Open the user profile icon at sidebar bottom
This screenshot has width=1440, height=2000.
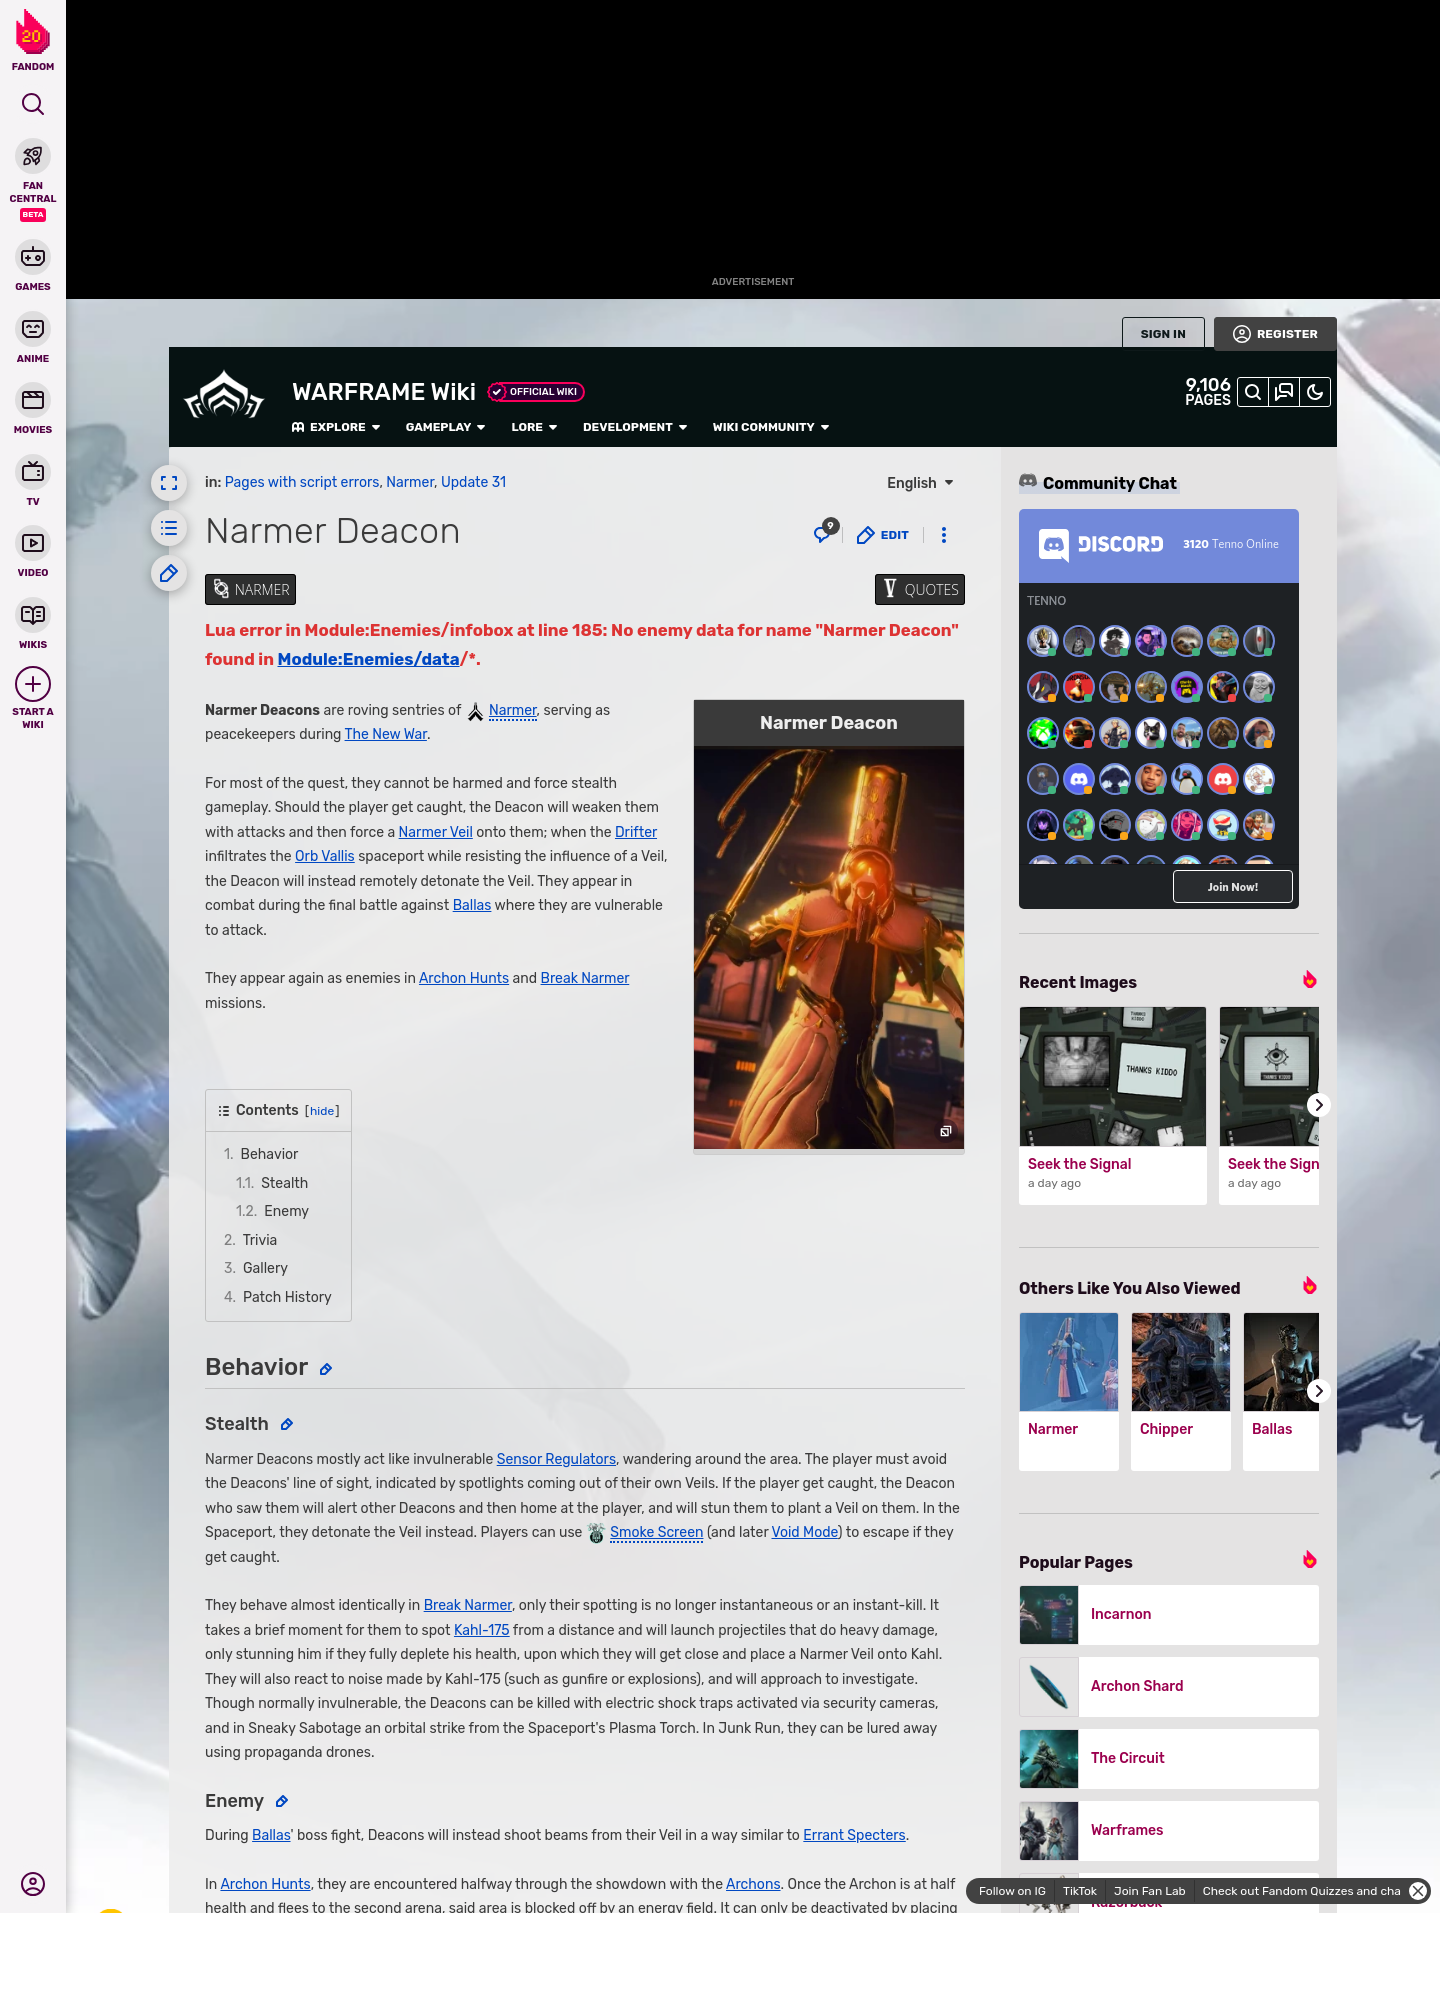coord(33,1884)
